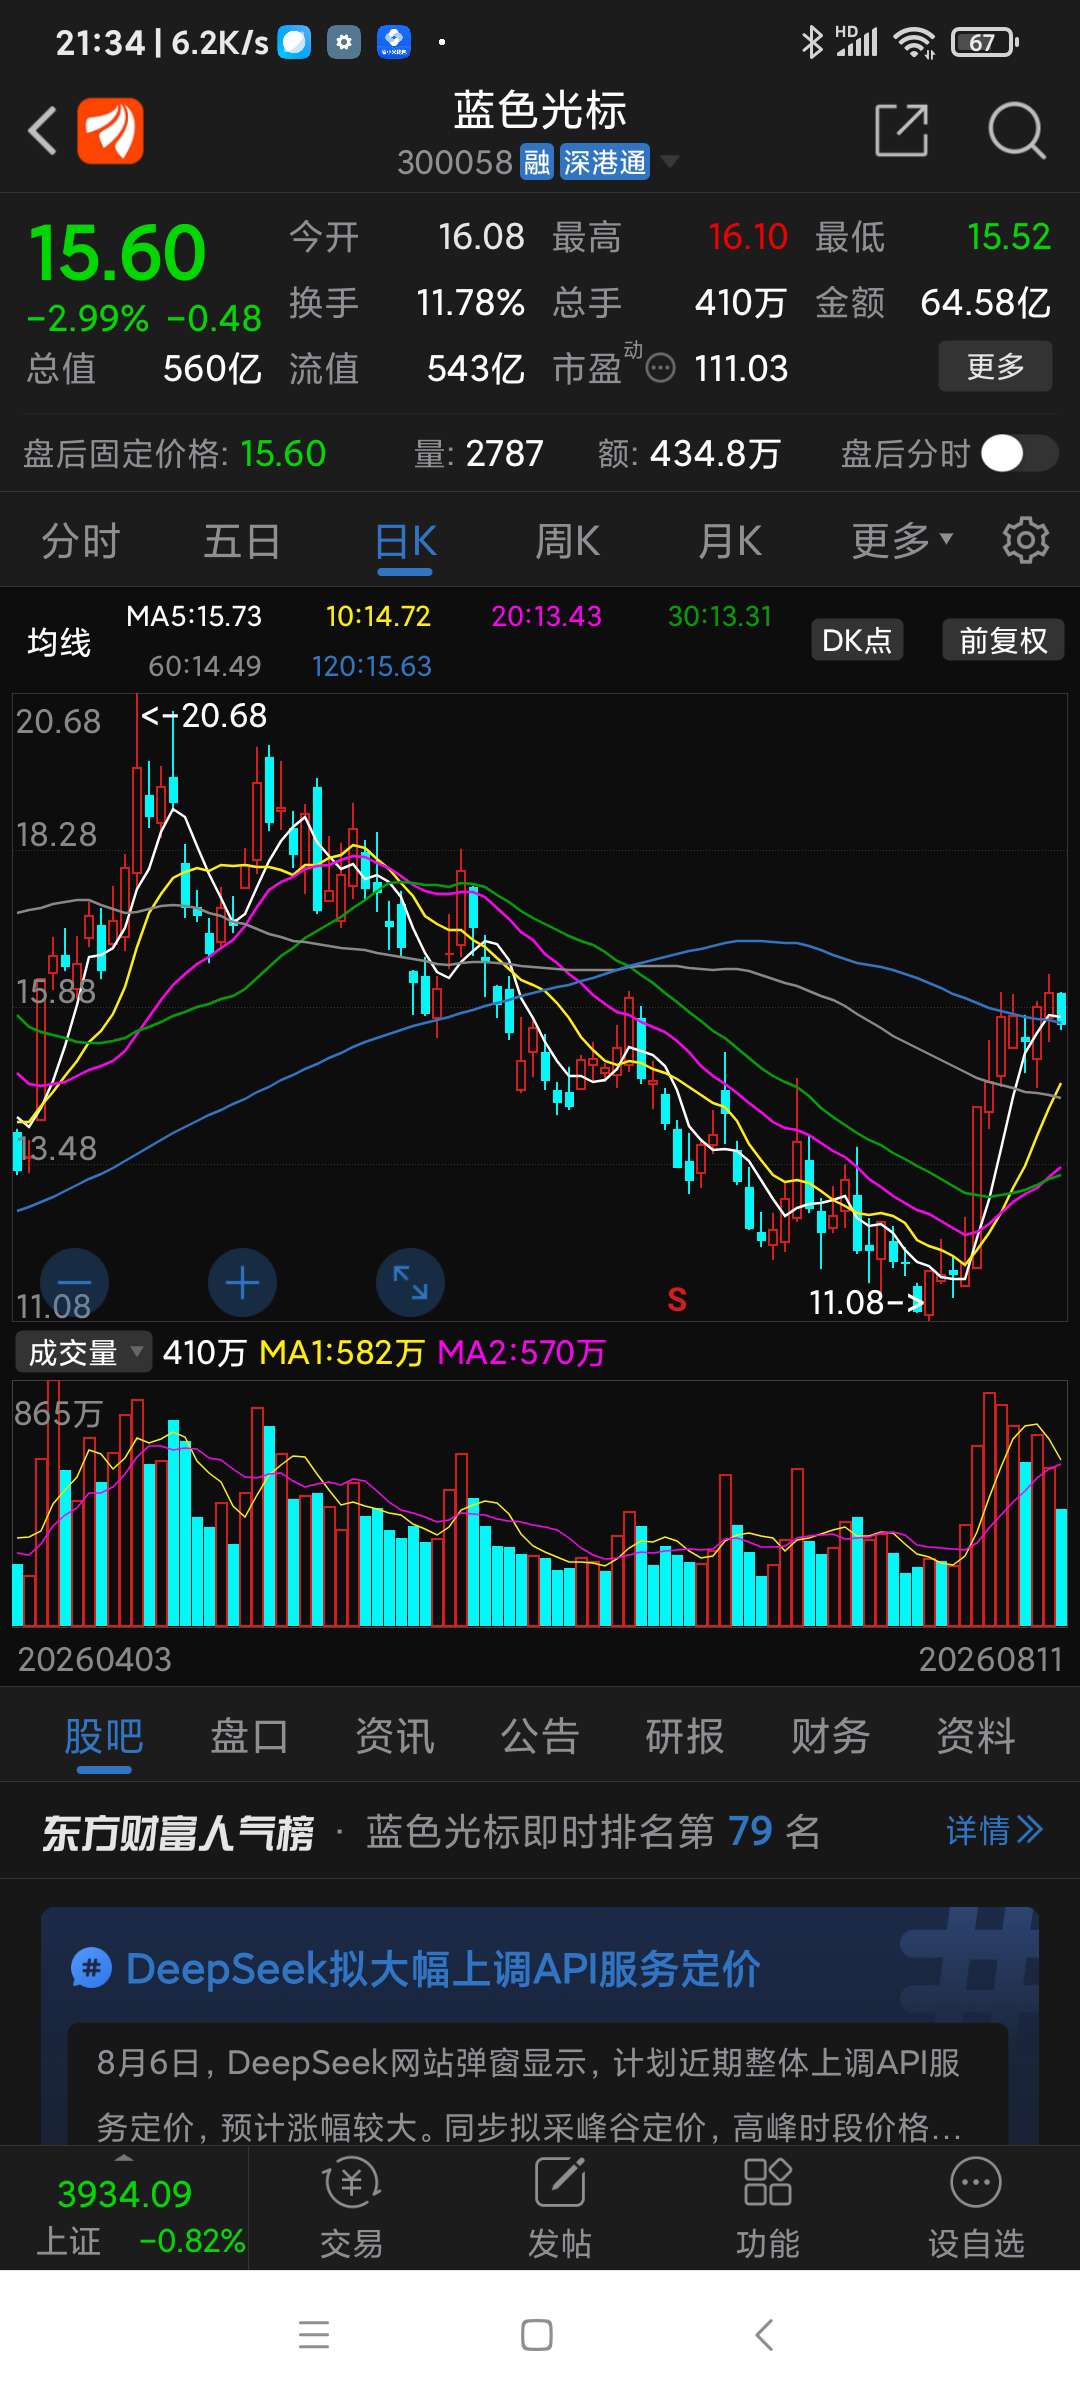
Task: Tap the latest candlestick on K-line chart
Action: (x=1061, y=1008)
